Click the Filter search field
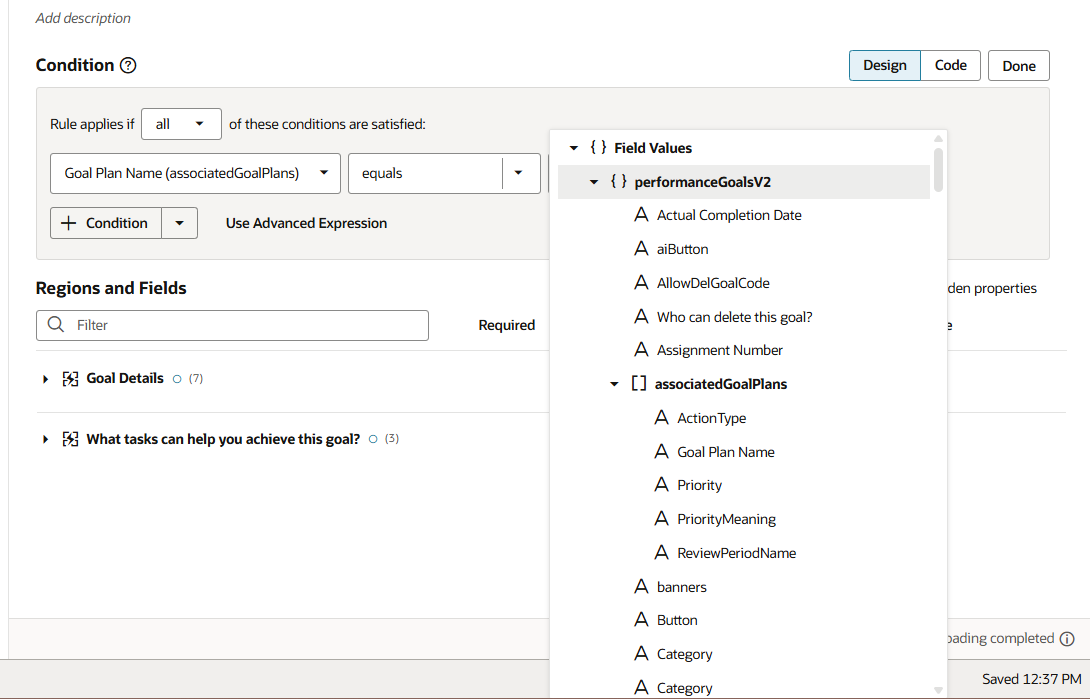This screenshot has height=699, width=1090. 232,325
